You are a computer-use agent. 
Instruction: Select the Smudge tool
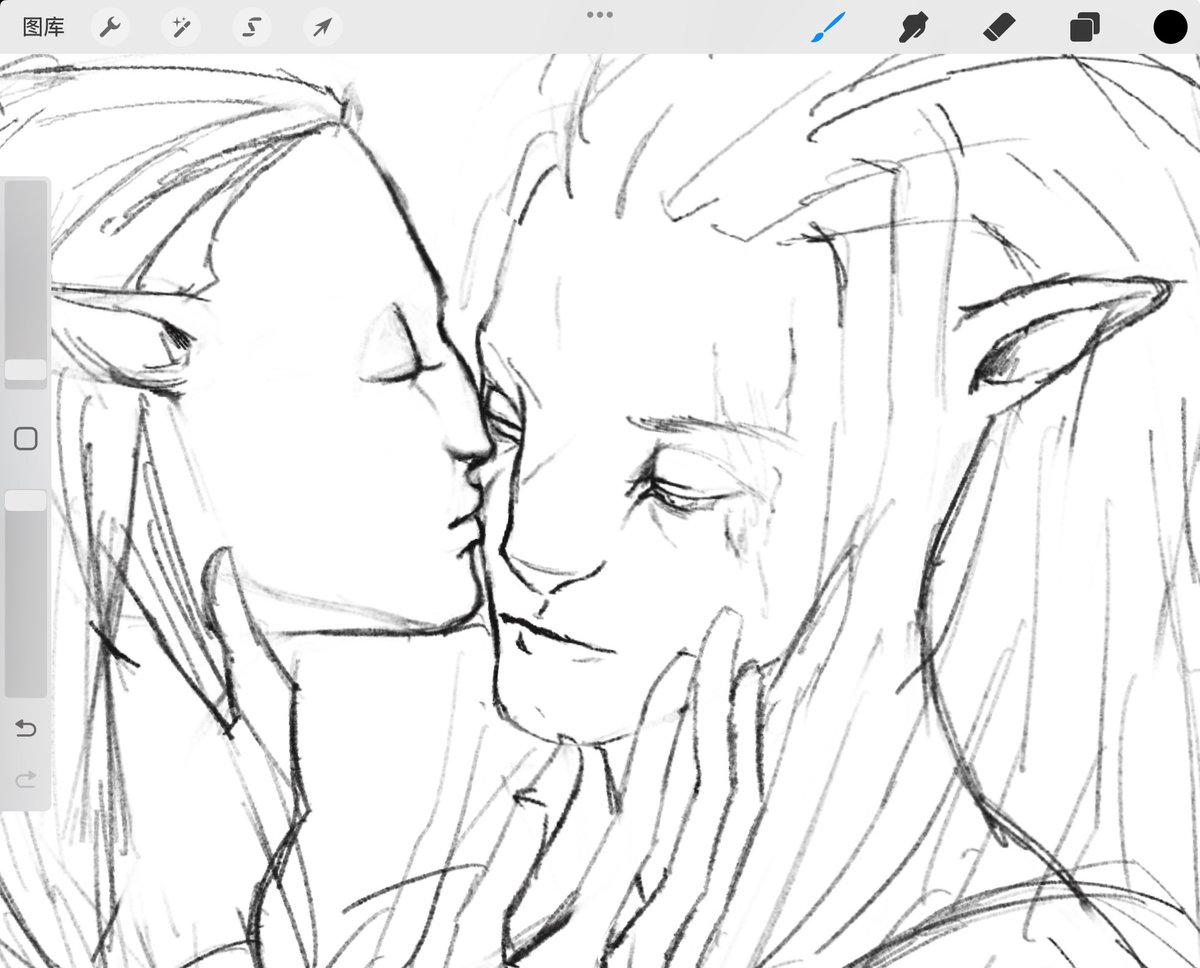[x=913, y=27]
